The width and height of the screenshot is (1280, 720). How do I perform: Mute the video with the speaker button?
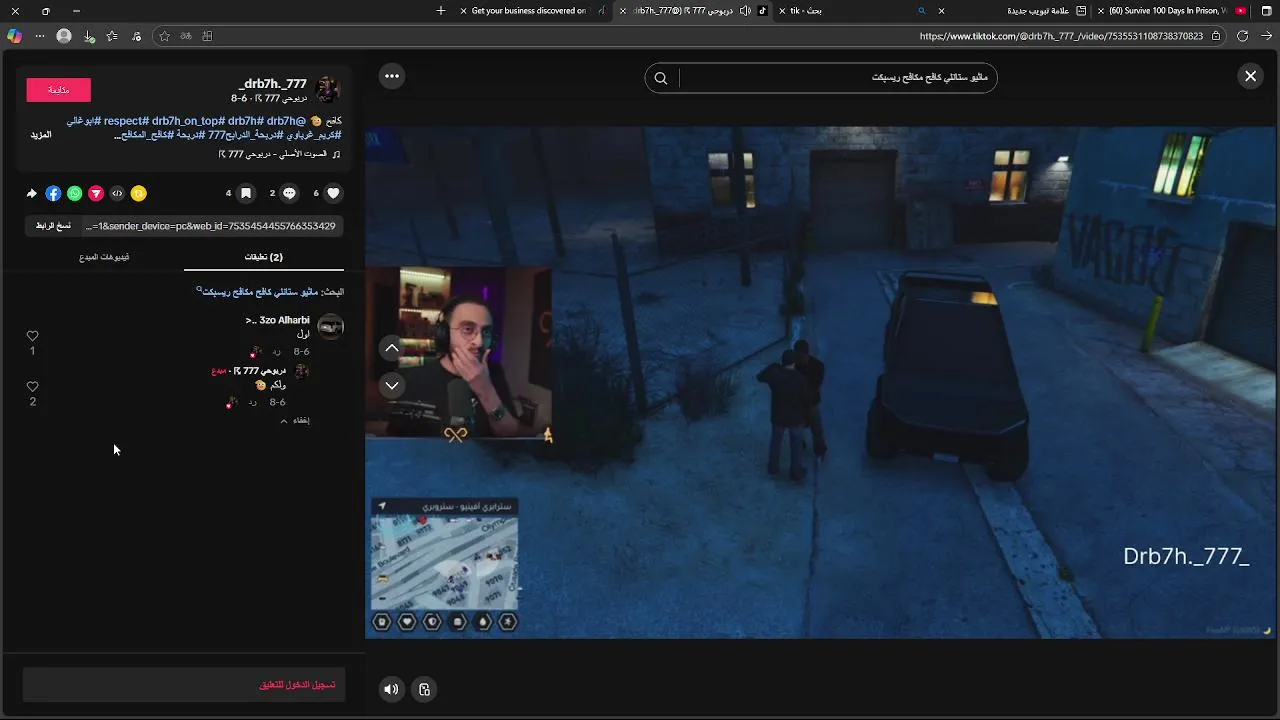(391, 689)
